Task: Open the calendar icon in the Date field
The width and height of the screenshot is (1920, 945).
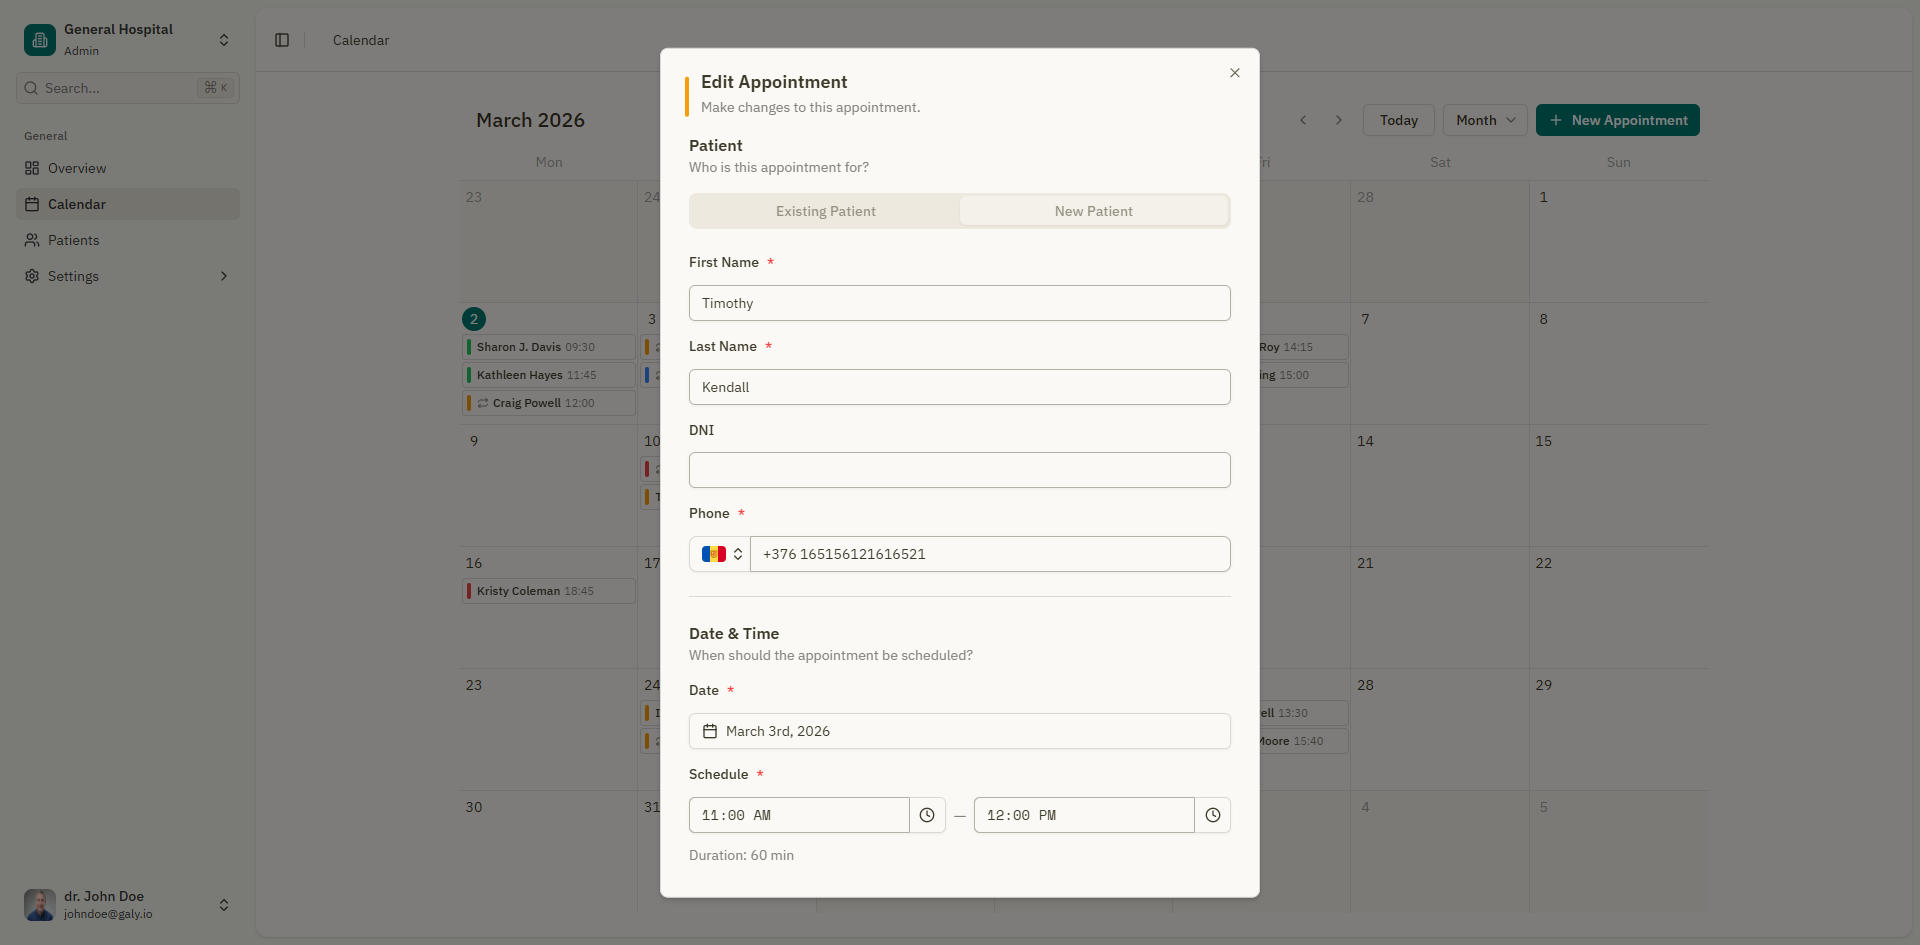Action: (x=710, y=731)
